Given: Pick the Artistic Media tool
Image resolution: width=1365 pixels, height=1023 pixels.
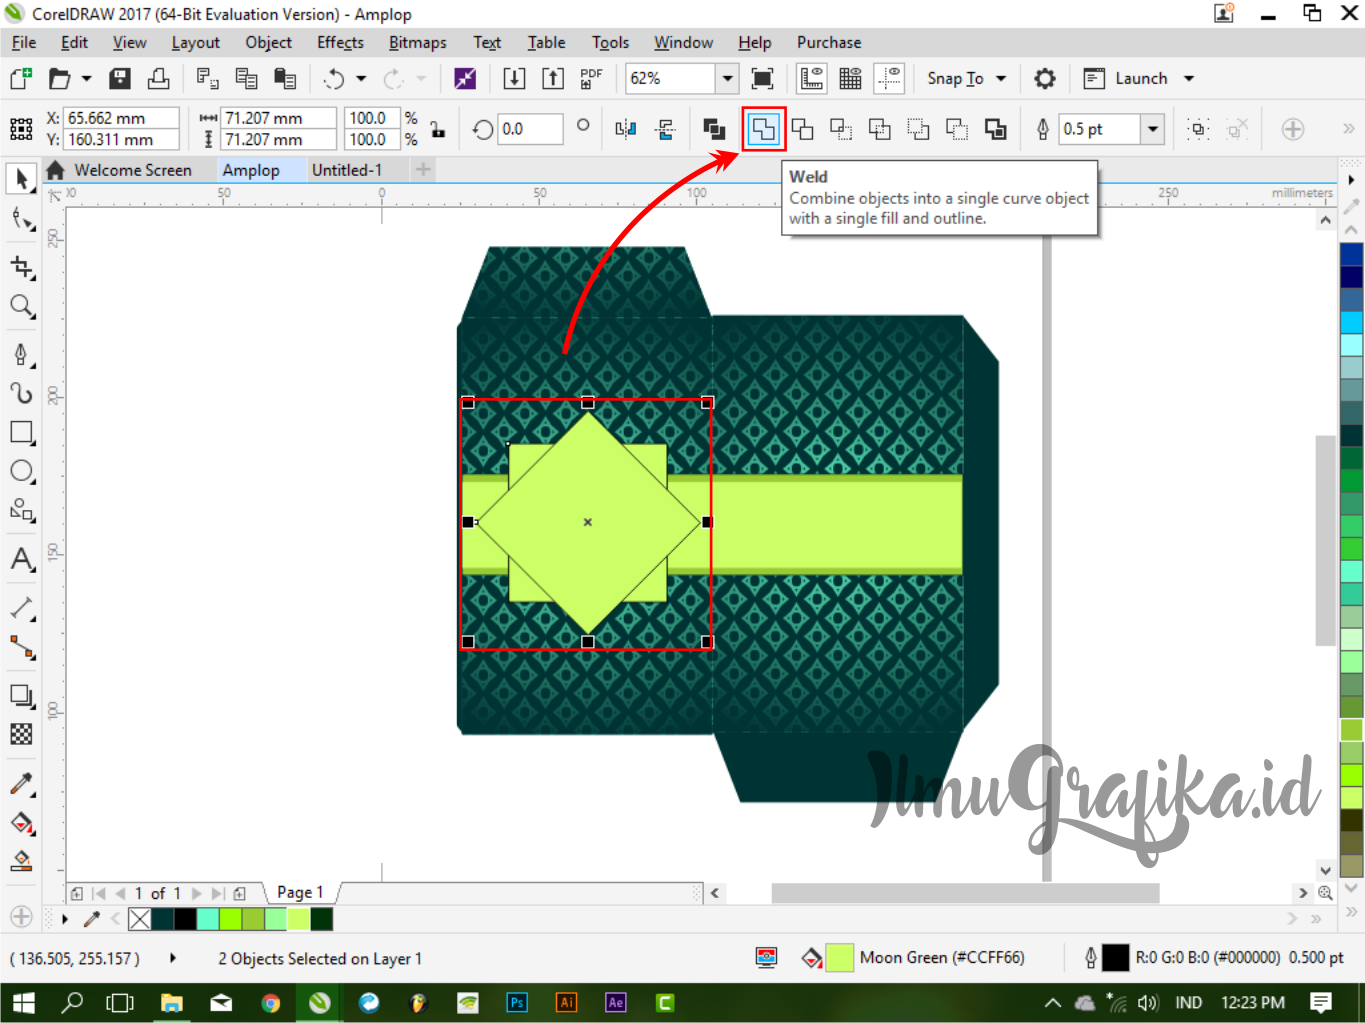Looking at the screenshot, I should [x=21, y=393].
